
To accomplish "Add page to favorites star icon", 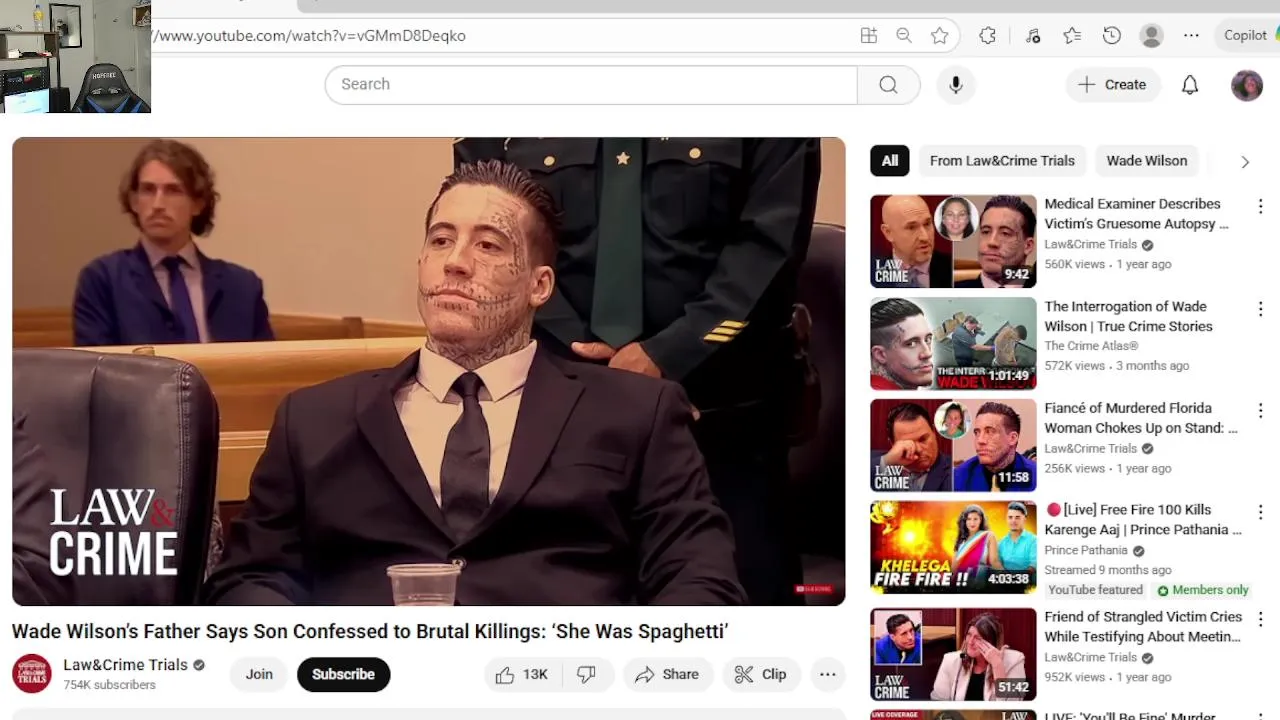I will click(939, 35).
